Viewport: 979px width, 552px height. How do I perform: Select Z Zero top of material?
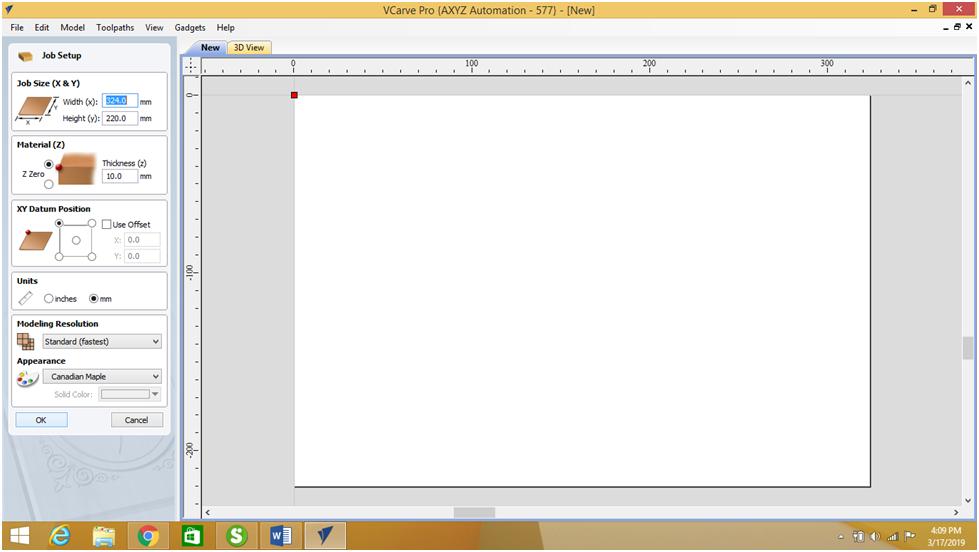pyautogui.click(x=49, y=164)
